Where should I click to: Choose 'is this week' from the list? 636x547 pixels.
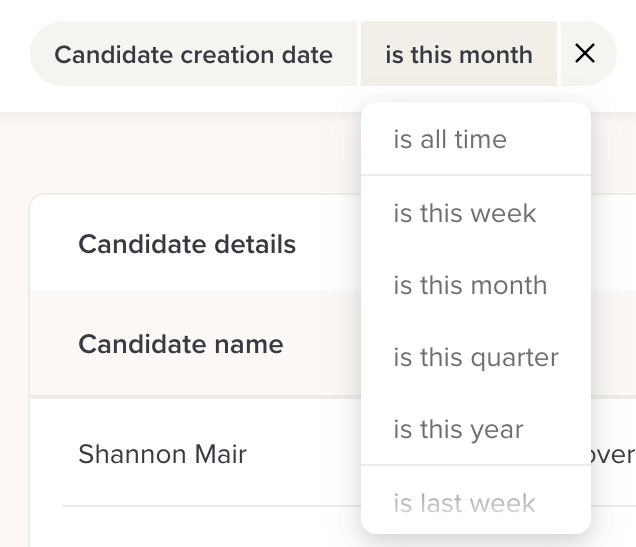pyautogui.click(x=465, y=213)
